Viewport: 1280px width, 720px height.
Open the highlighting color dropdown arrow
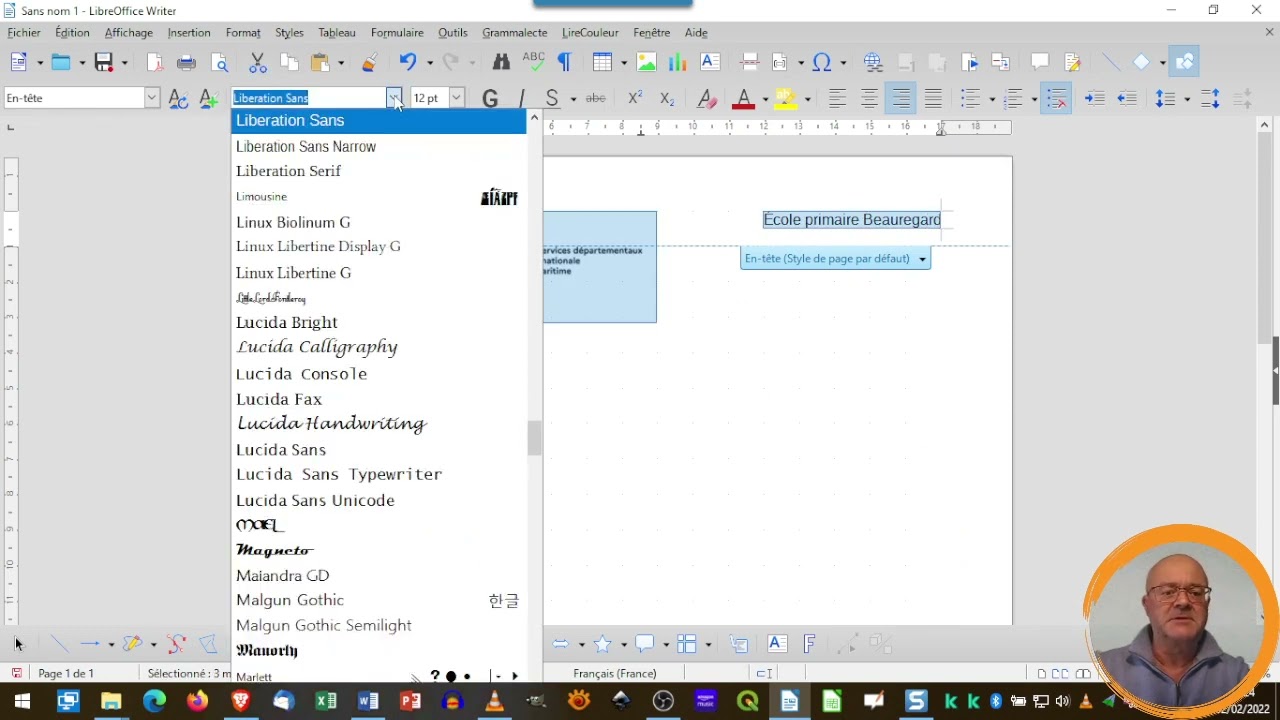pyautogui.click(x=807, y=98)
